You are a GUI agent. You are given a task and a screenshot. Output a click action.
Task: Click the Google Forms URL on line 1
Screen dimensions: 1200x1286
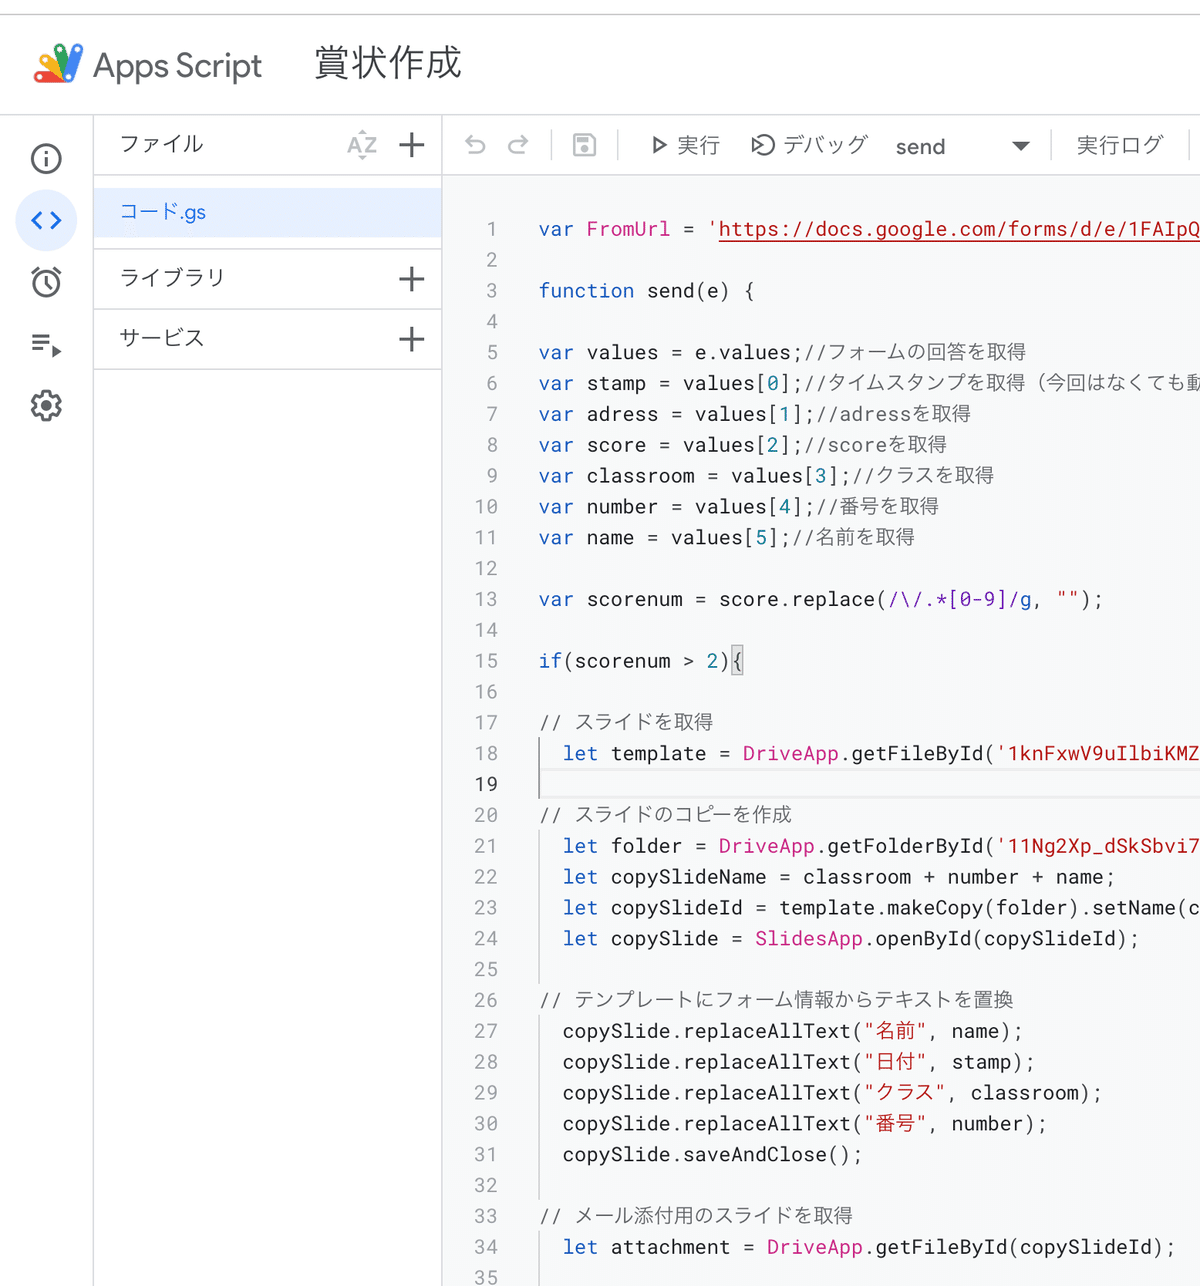(x=958, y=229)
